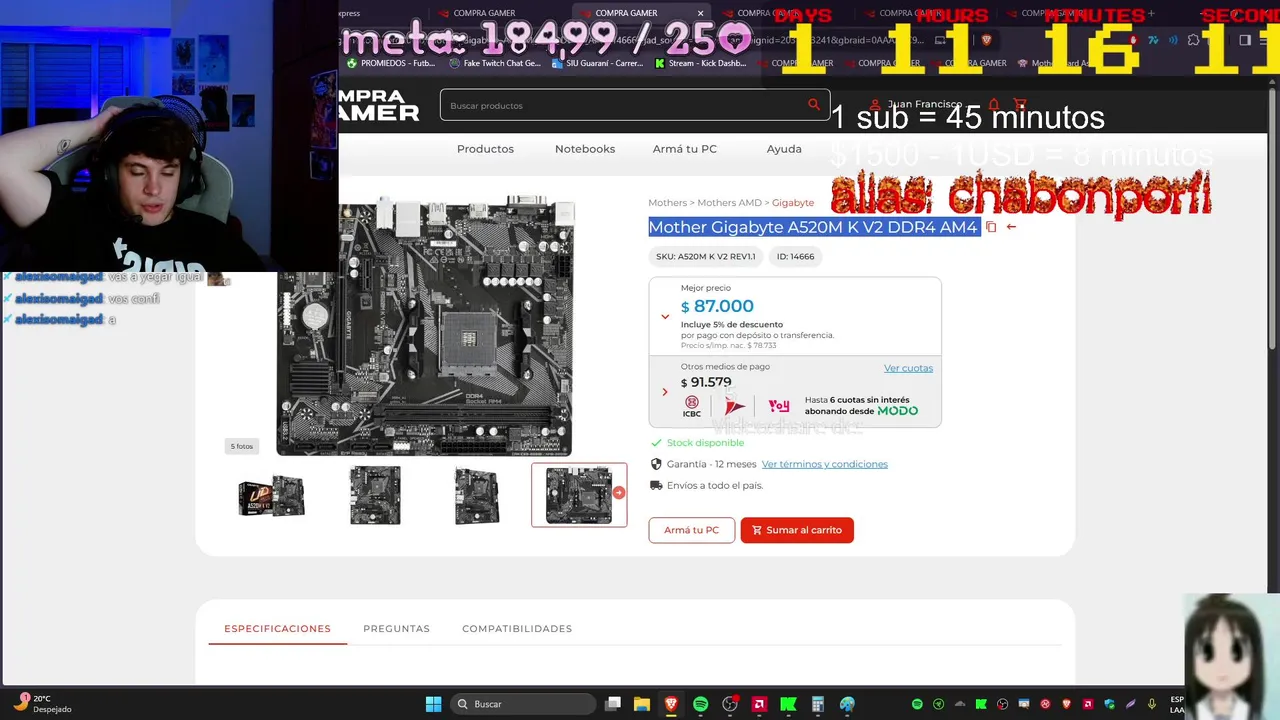Select the boxed motherboard first thumbnail
Screen dimensions: 1280x720
(x=271, y=495)
